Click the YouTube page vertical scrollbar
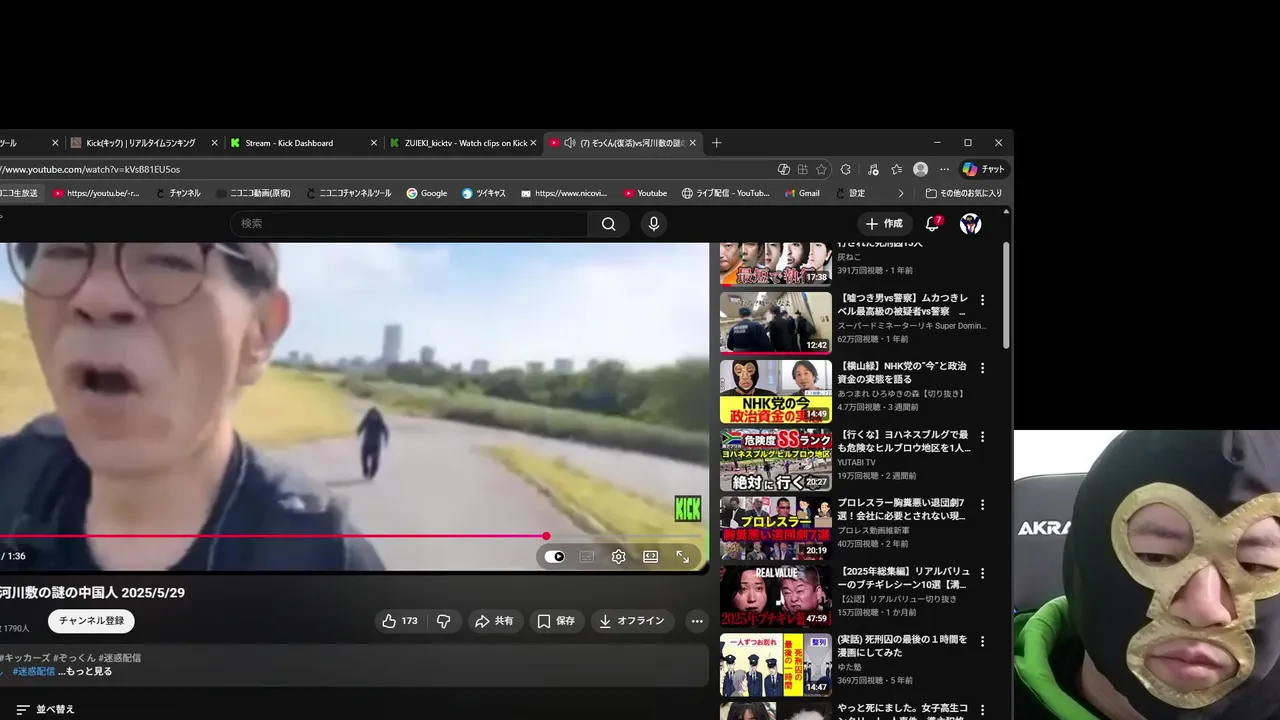This screenshot has height=720, width=1280. [1006, 295]
